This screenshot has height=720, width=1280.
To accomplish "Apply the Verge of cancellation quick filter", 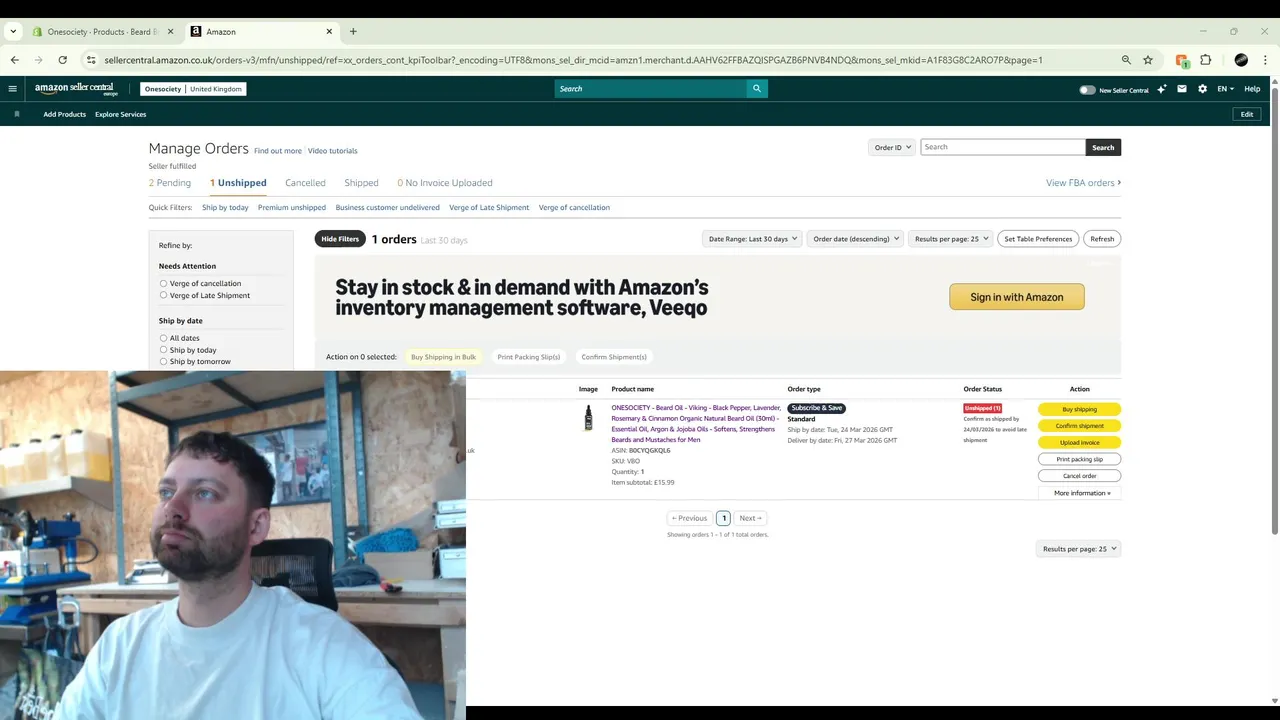I will [x=574, y=207].
